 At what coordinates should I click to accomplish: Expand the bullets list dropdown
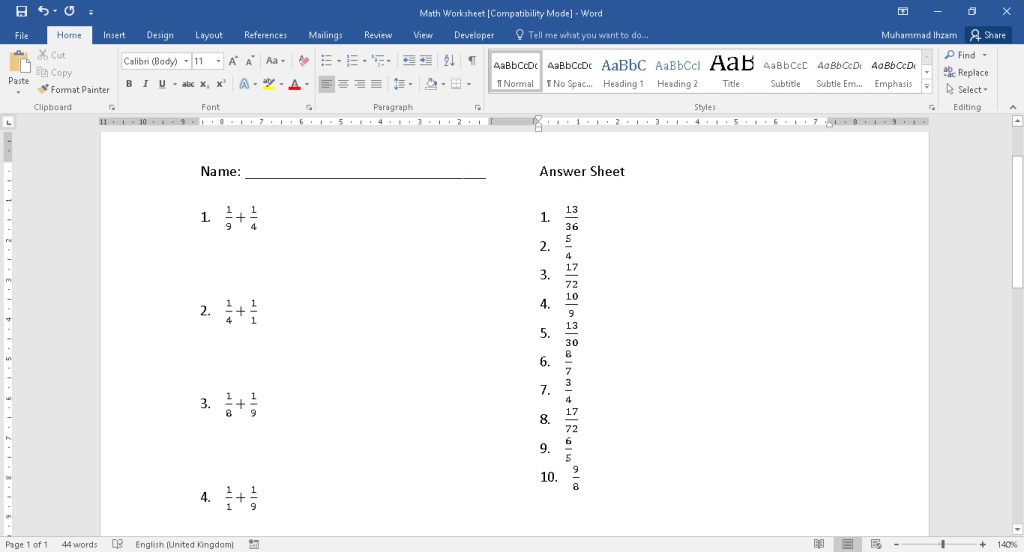[339, 61]
